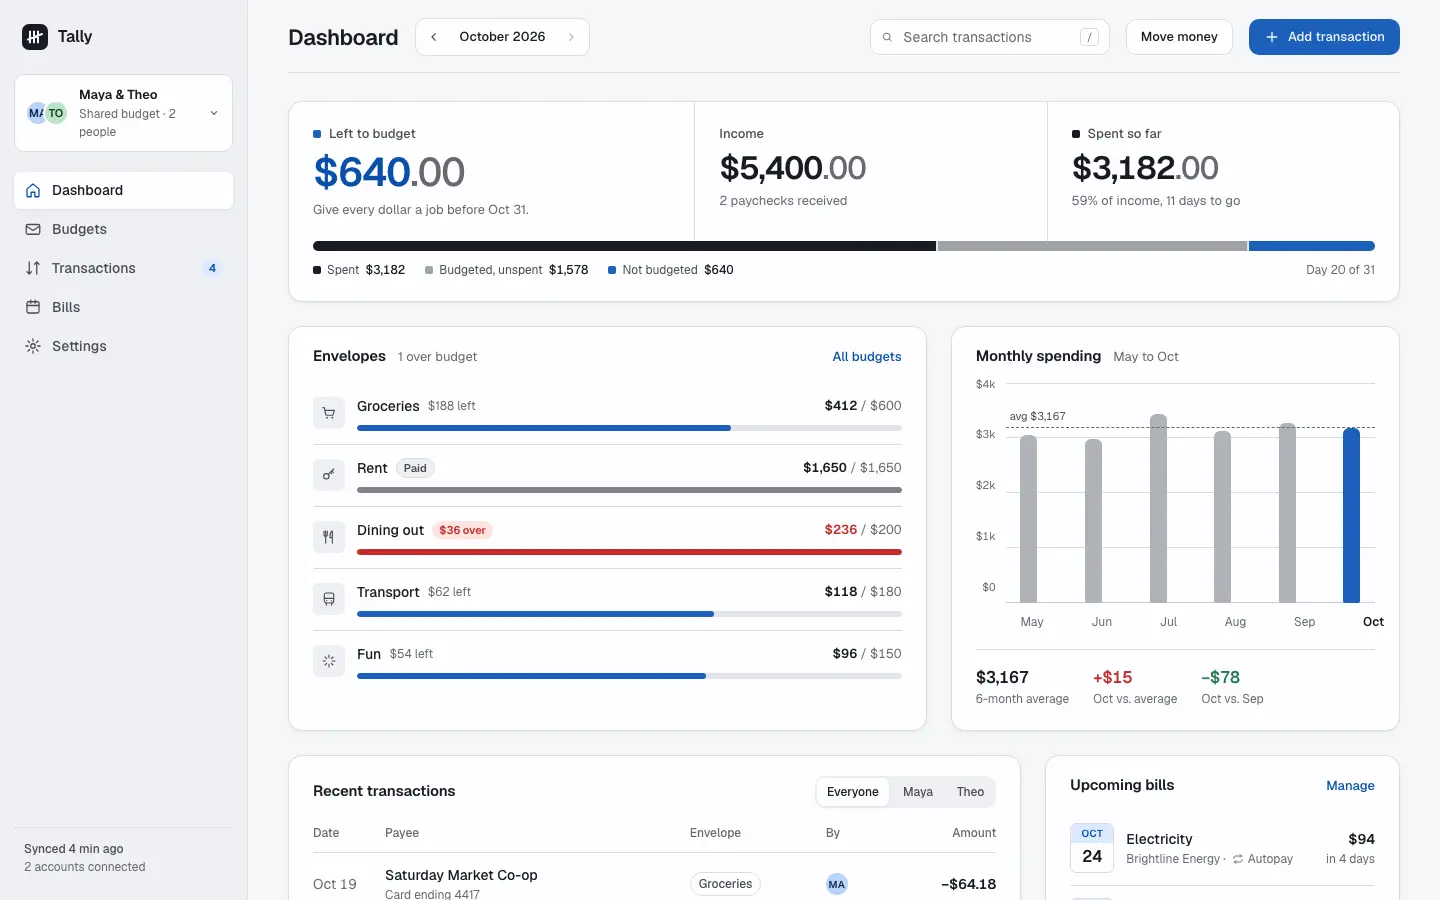This screenshot has height=900, width=1440.
Task: Click the Bills calendar icon in sidebar
Action: 33,307
